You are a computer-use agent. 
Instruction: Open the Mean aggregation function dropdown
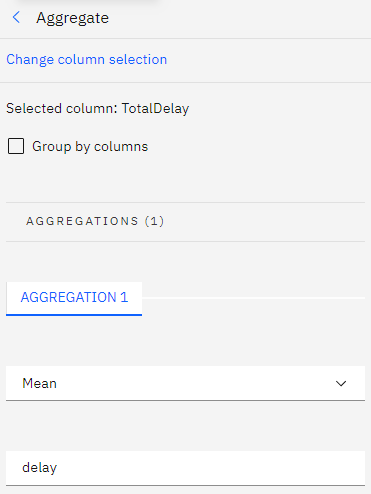185,383
